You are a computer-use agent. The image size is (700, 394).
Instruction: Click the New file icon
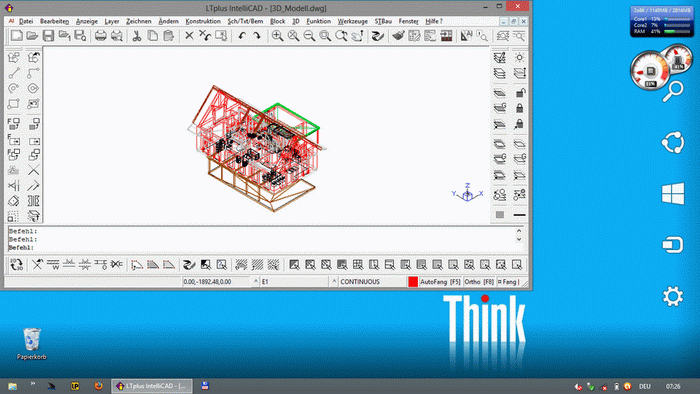pyautogui.click(x=17, y=36)
